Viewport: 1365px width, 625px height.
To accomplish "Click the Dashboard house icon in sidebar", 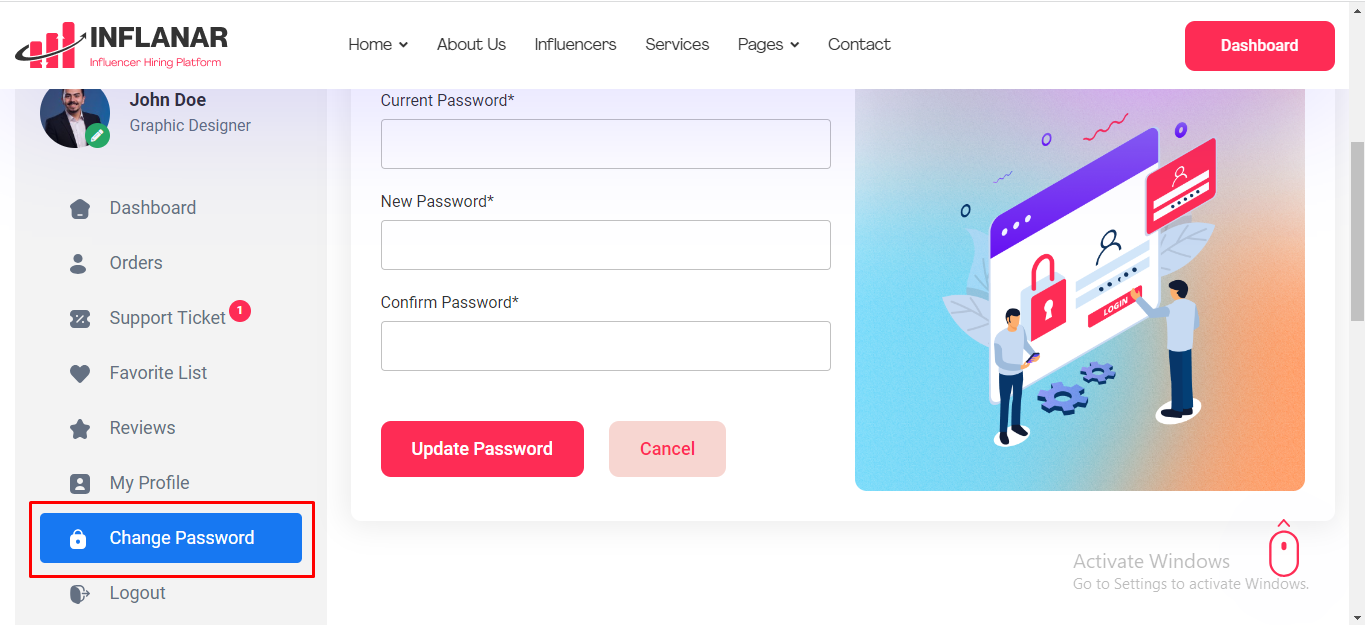I will coord(80,209).
